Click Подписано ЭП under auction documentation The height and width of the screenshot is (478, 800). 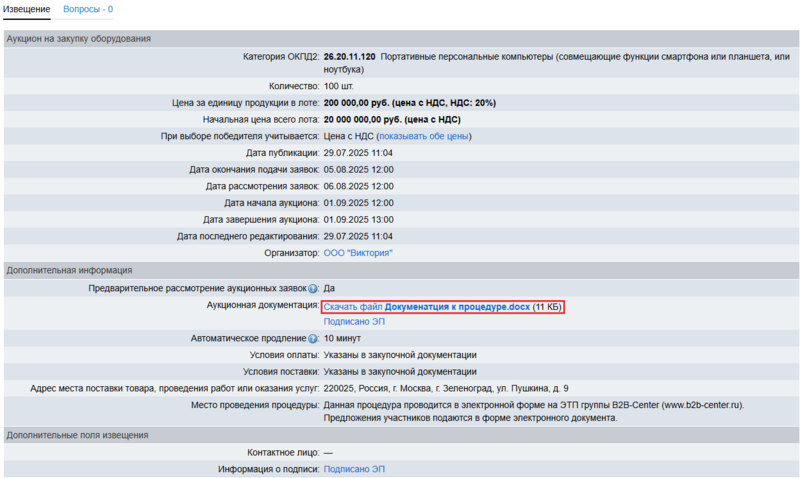click(354, 322)
